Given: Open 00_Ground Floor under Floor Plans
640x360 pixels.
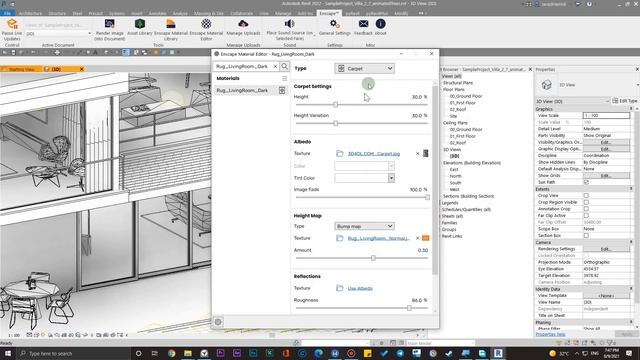Looking at the screenshot, I should pyautogui.click(x=466, y=96).
